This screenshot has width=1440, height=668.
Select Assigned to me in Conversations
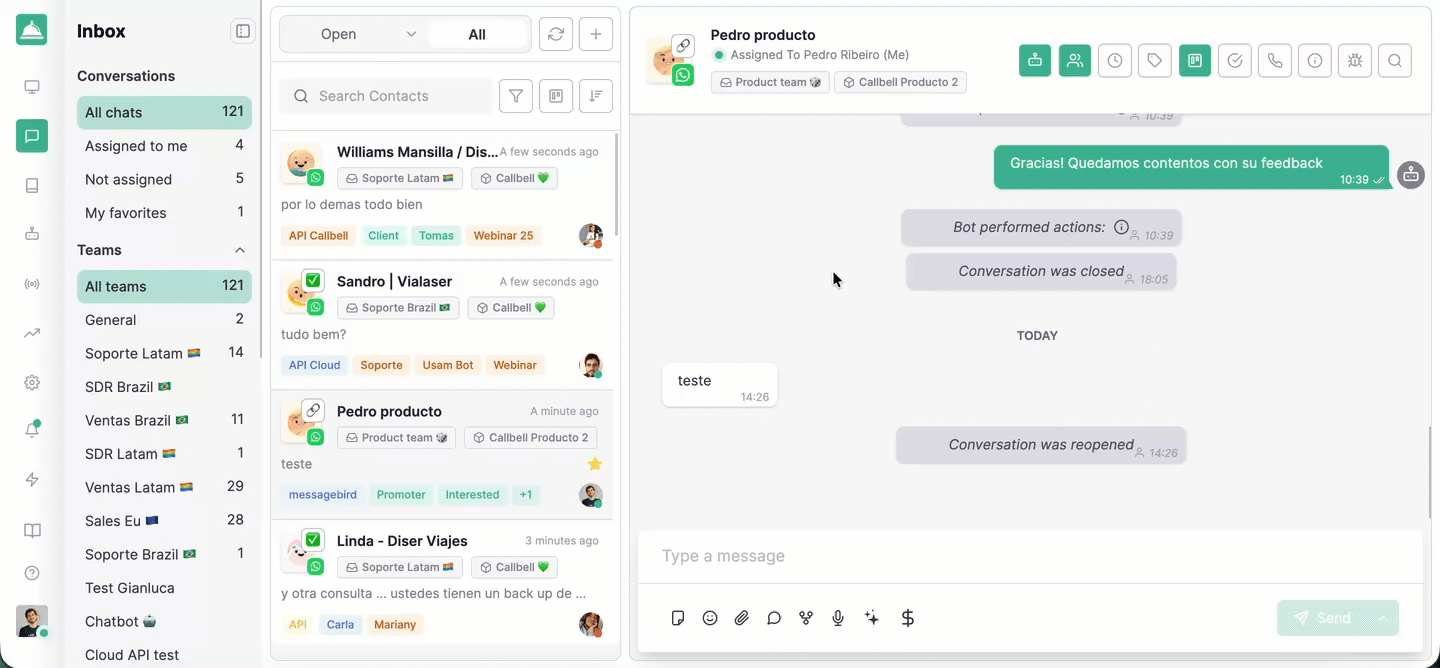pos(164,146)
